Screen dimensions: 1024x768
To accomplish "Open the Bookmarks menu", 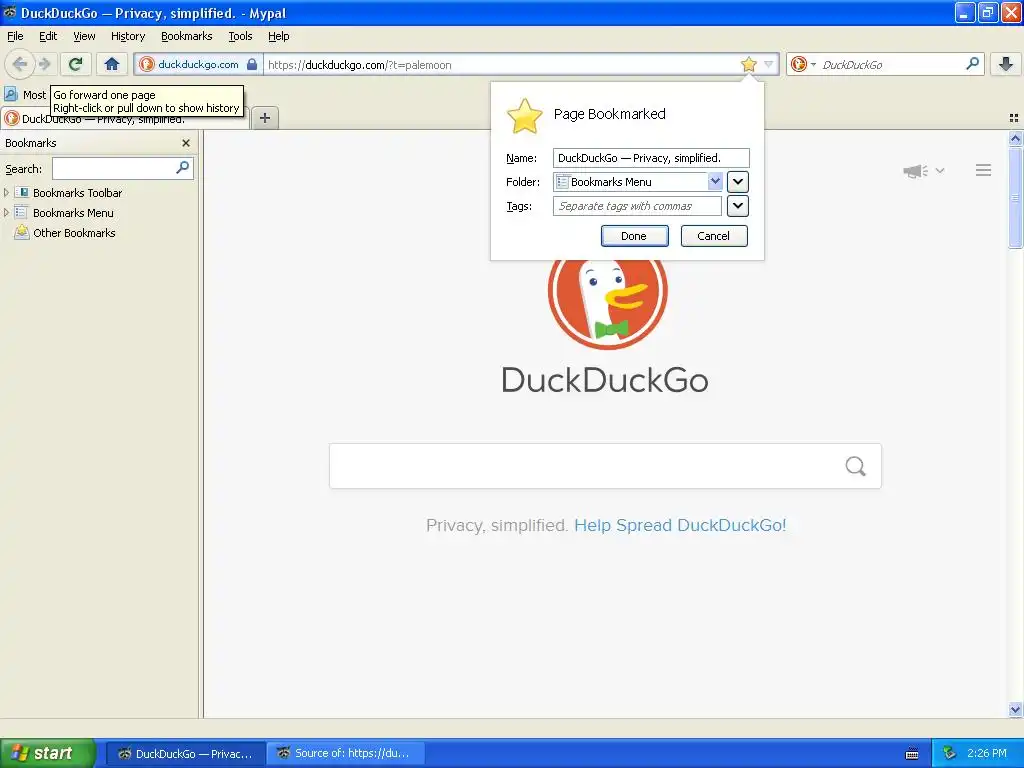I will pyautogui.click(x=187, y=37).
